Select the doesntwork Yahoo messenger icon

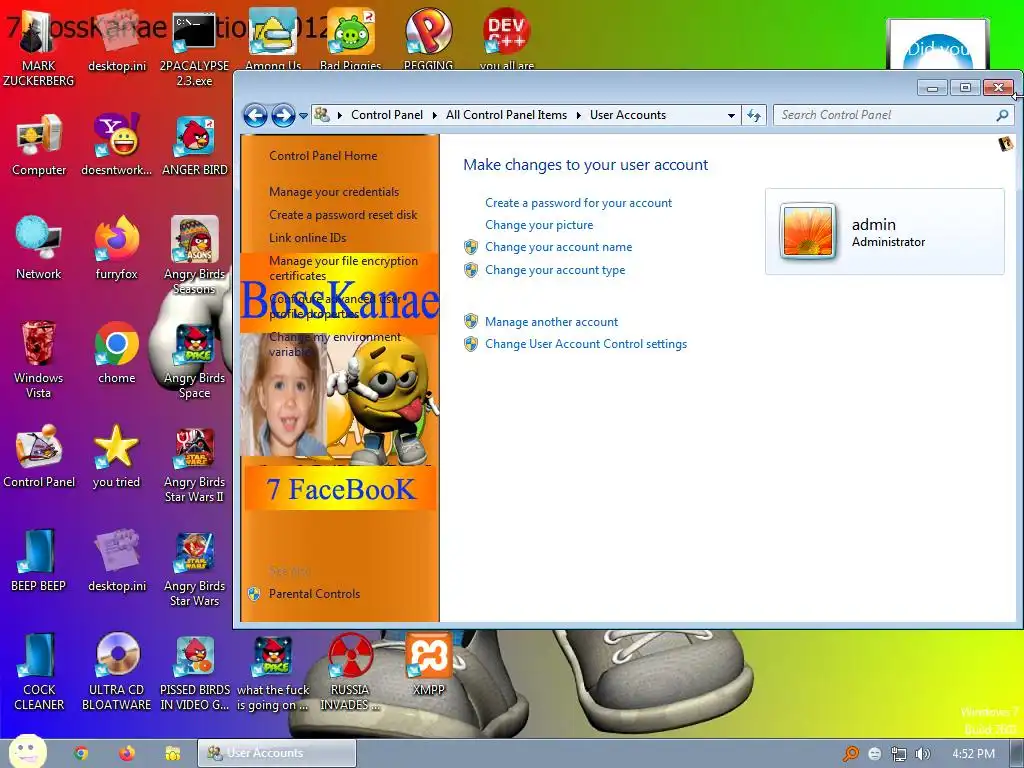click(x=116, y=144)
